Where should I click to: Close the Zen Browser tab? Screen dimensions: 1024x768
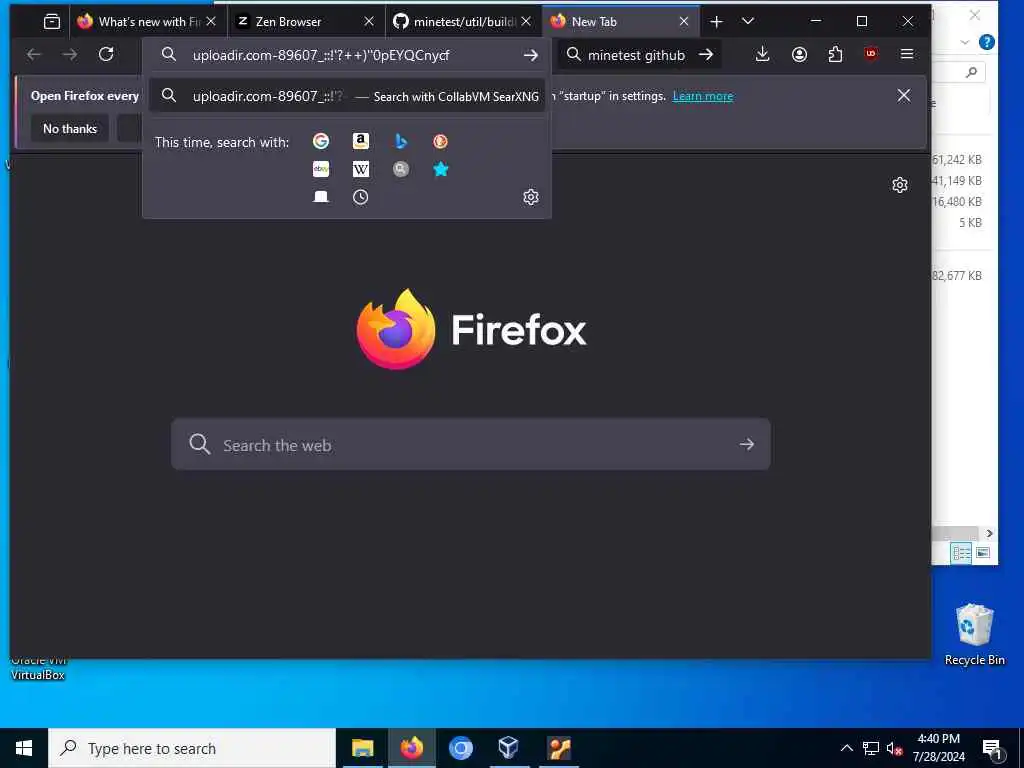coord(369,22)
